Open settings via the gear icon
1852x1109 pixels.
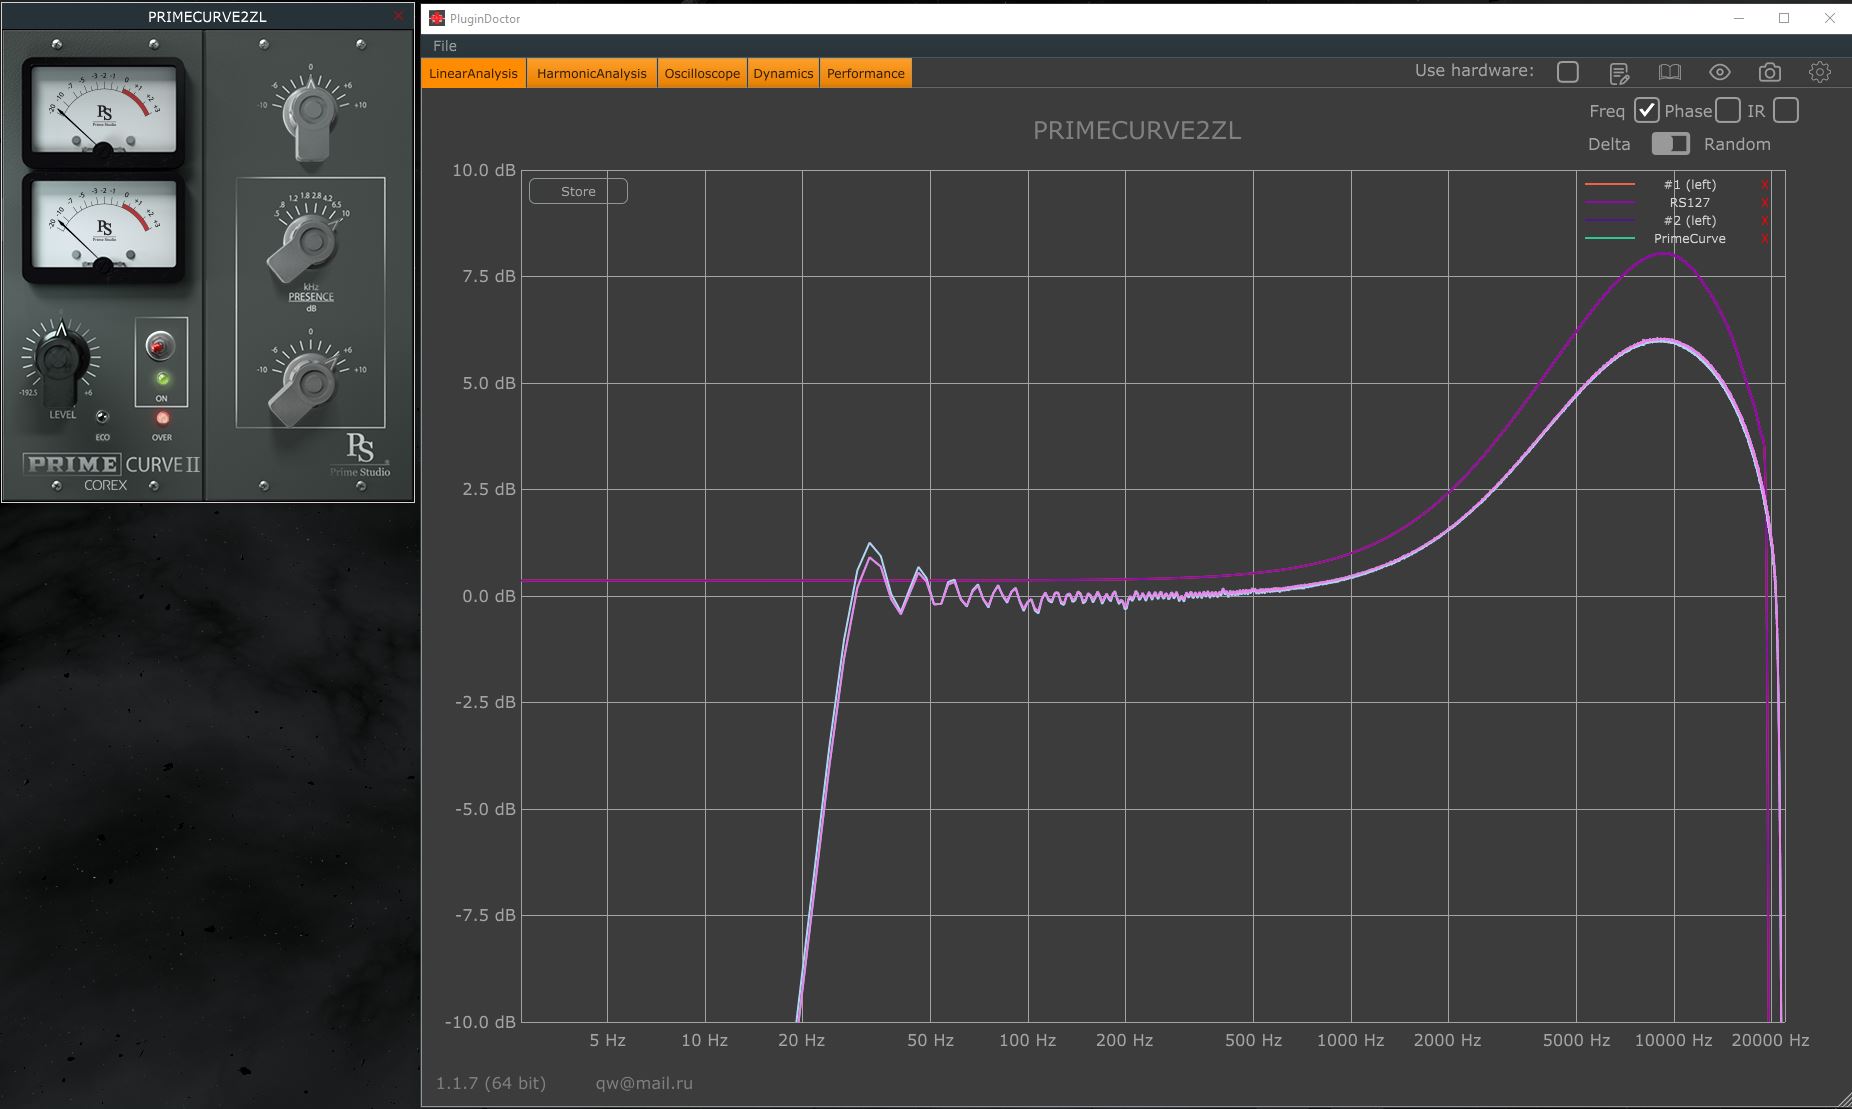pos(1820,72)
